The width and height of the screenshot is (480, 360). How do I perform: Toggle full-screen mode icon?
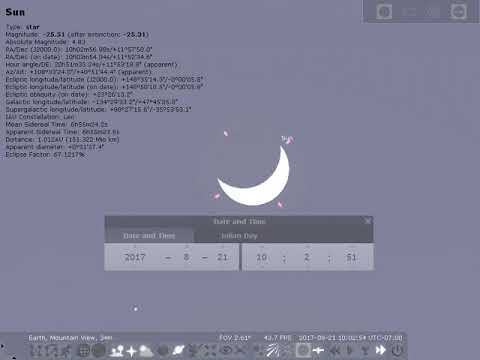point(241,350)
